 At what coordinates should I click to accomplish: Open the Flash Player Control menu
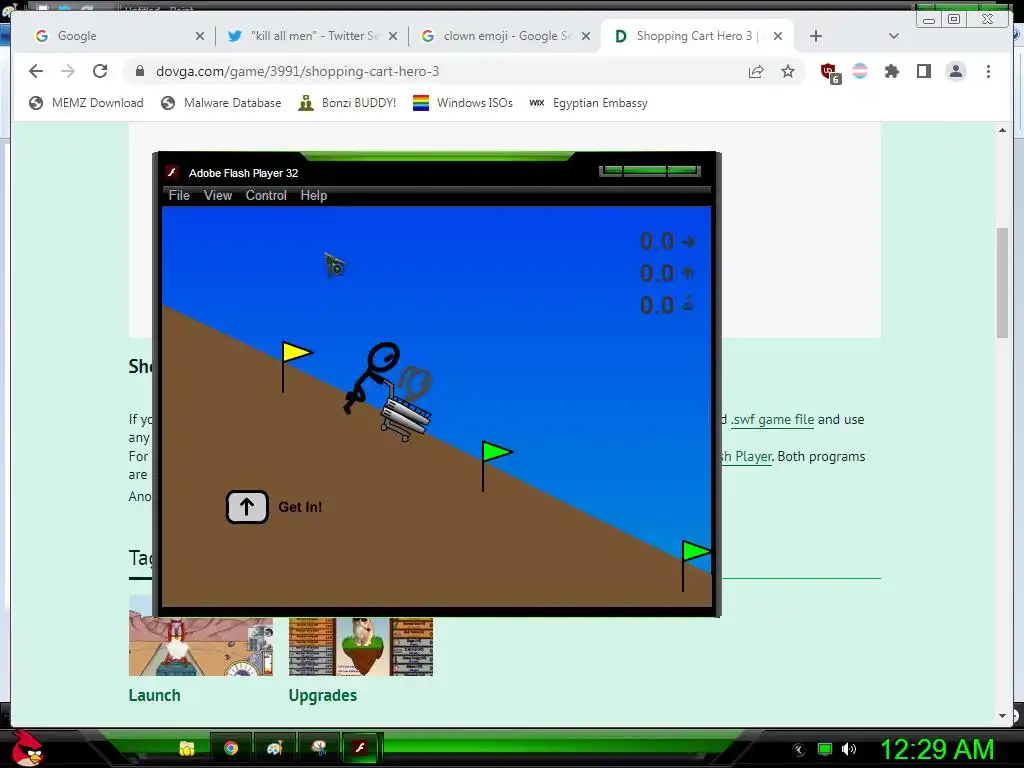pyautogui.click(x=266, y=195)
